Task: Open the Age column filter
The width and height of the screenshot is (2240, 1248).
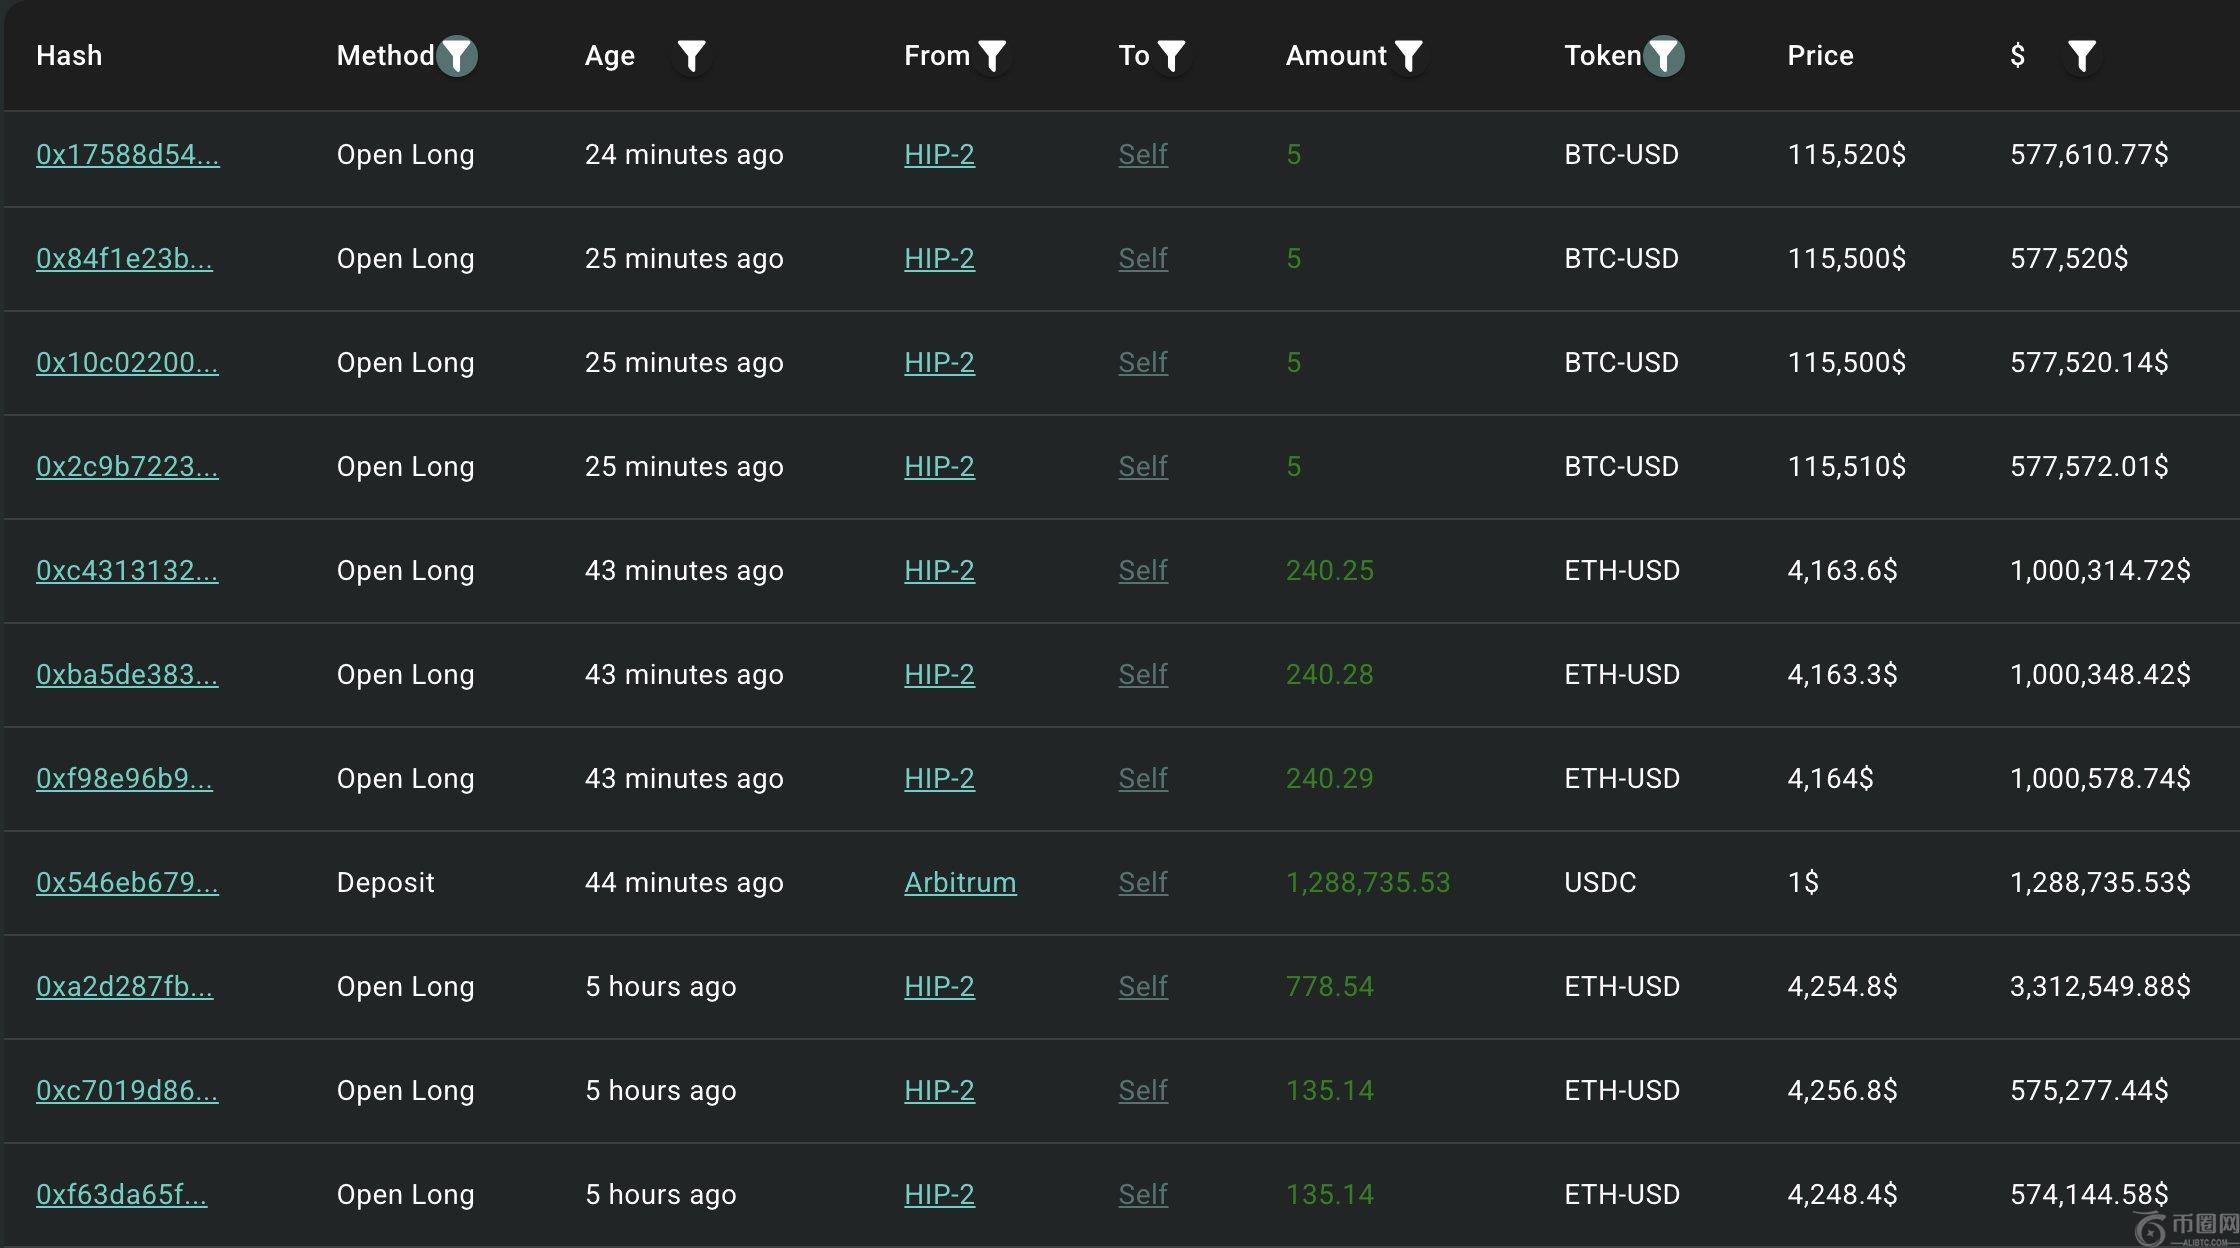Action: (x=691, y=56)
